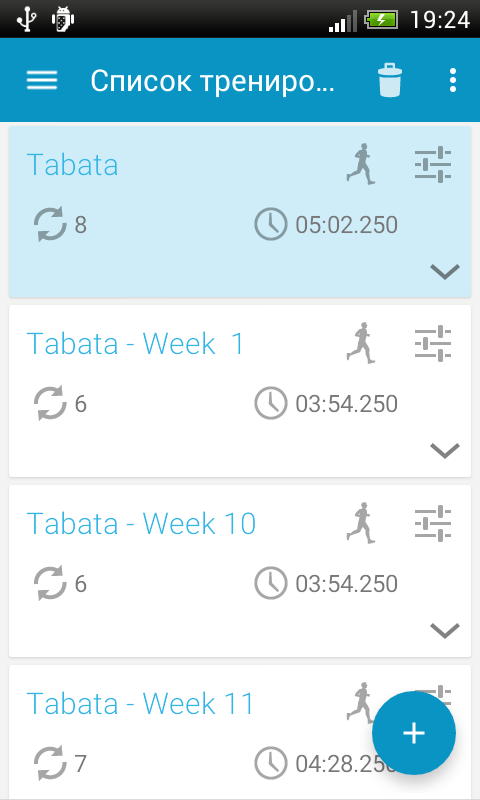Select the Tabata - Week 1 title
Screen dimensions: 480x800
tap(136, 343)
